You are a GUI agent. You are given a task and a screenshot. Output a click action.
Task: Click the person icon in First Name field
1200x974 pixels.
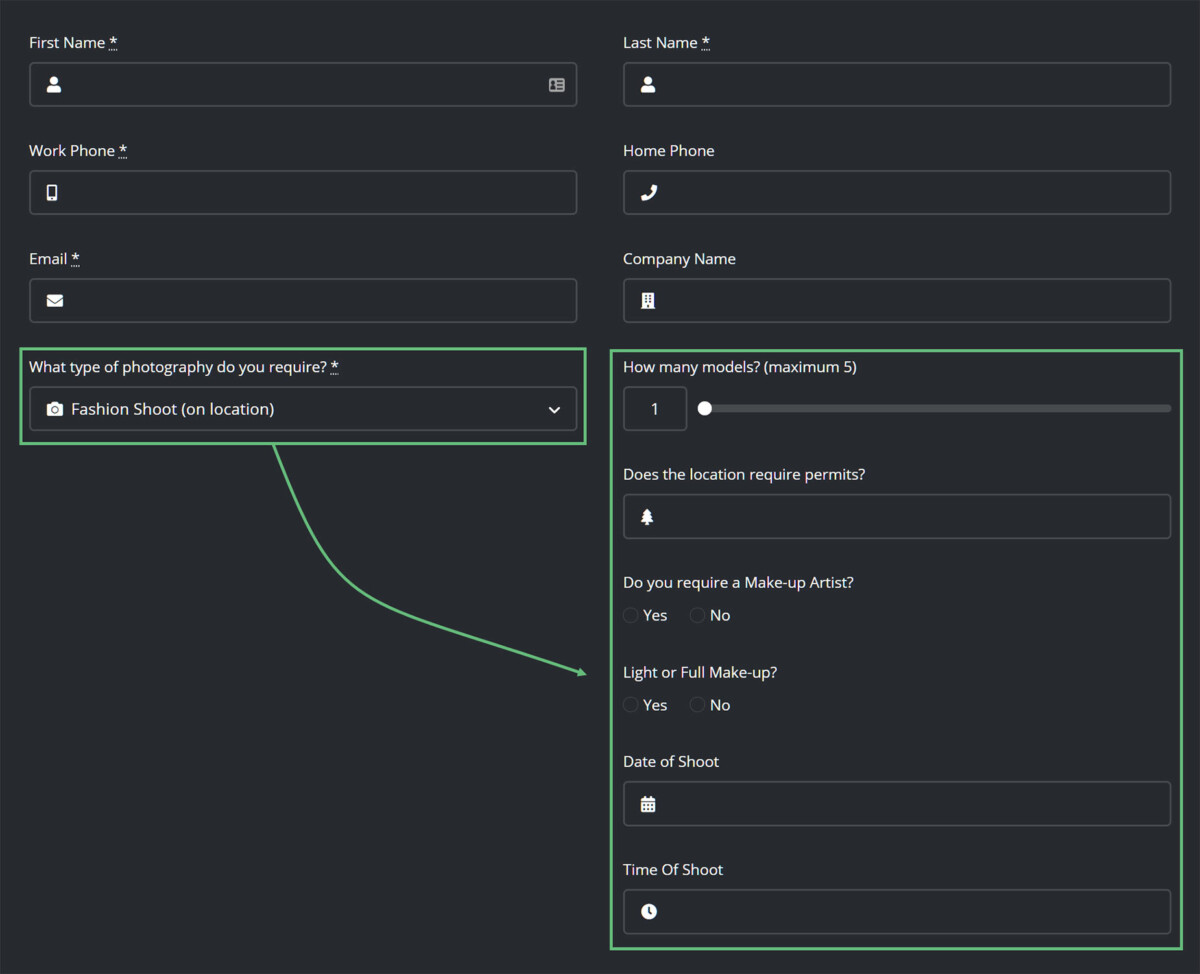tap(54, 85)
